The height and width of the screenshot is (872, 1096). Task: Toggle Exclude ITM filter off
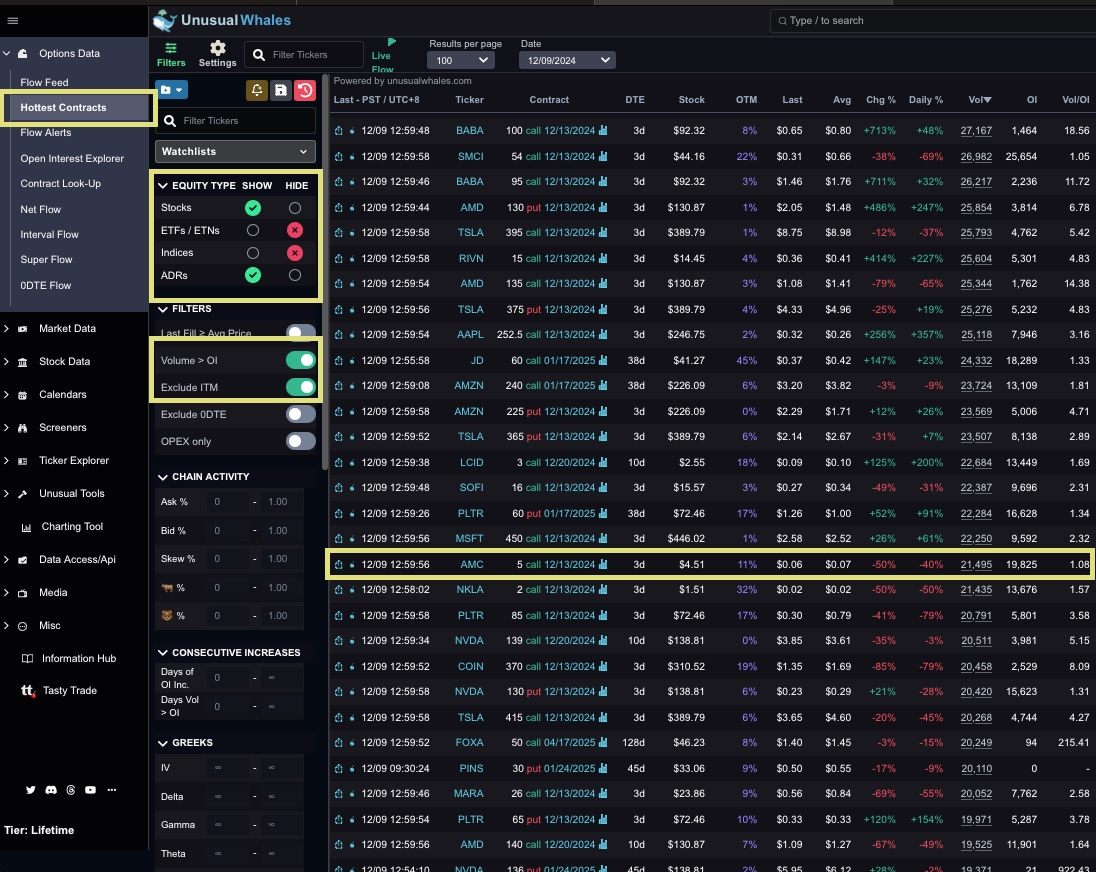click(x=301, y=387)
